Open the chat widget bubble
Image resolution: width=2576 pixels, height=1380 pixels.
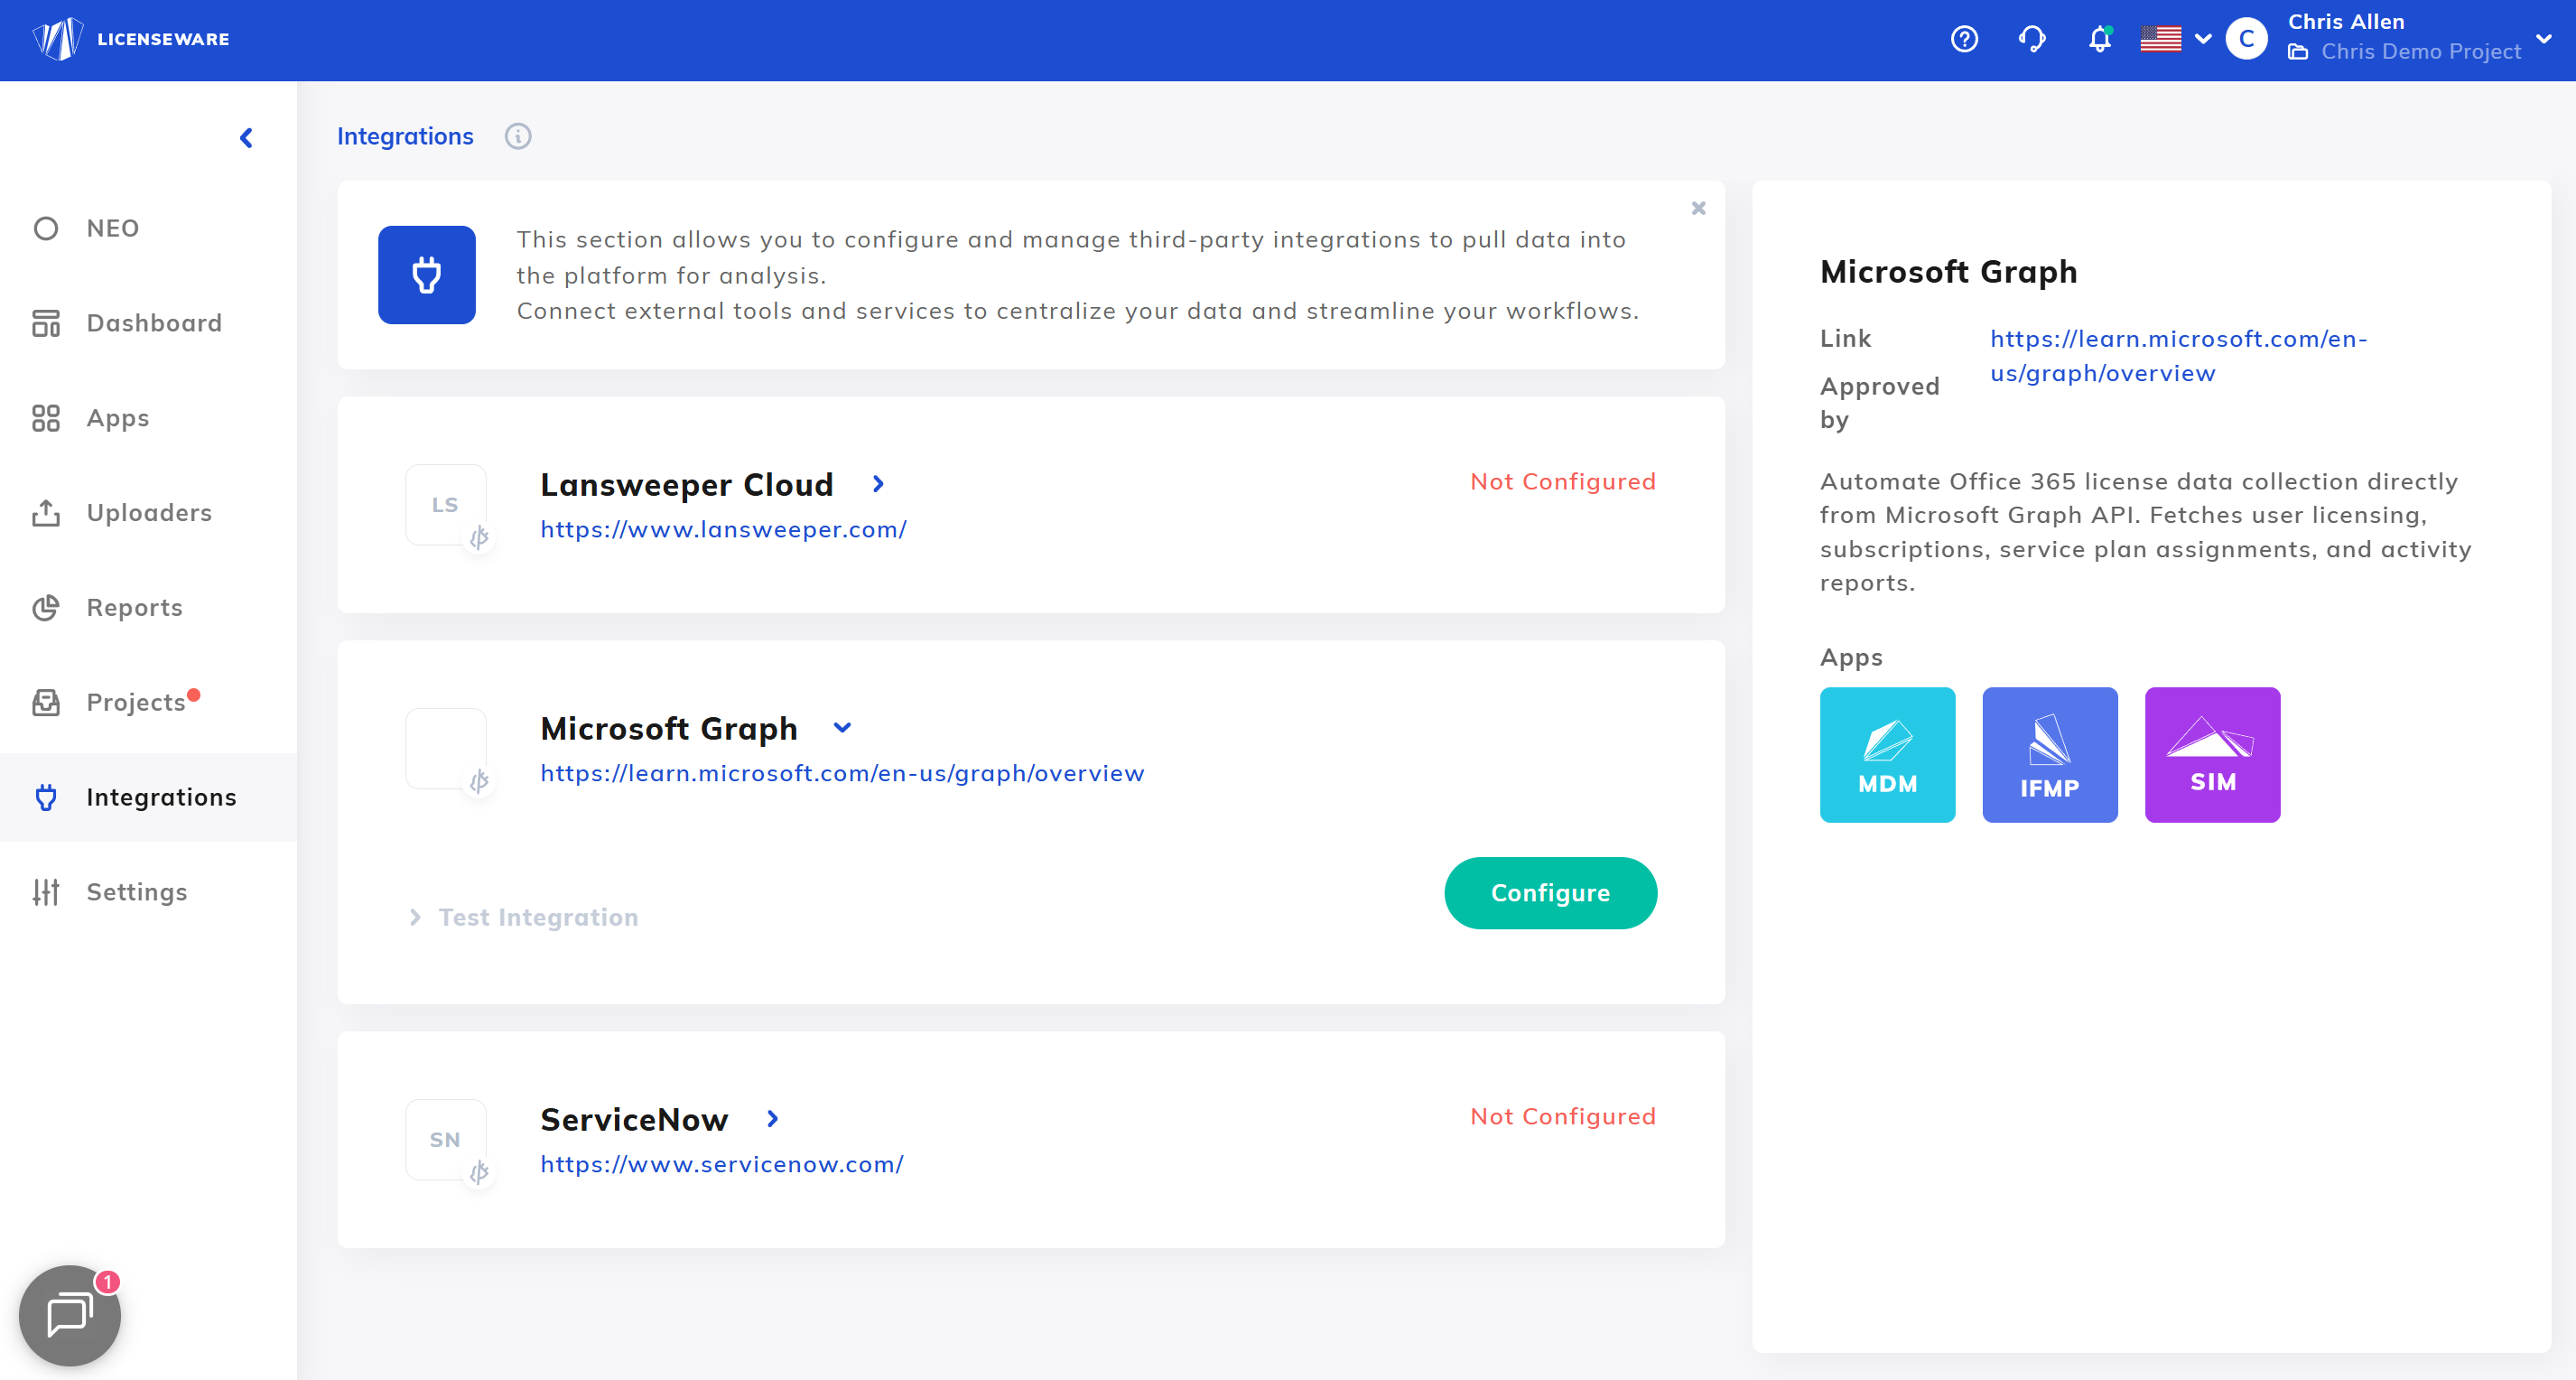69,1314
